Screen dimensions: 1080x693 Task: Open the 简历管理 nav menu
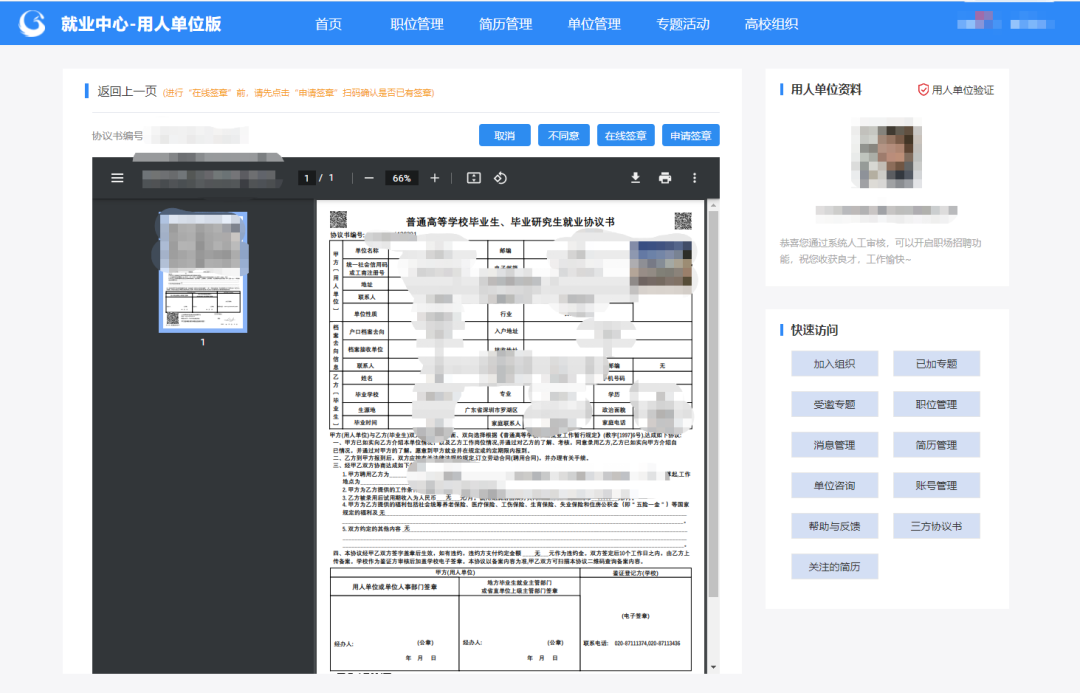[506, 24]
